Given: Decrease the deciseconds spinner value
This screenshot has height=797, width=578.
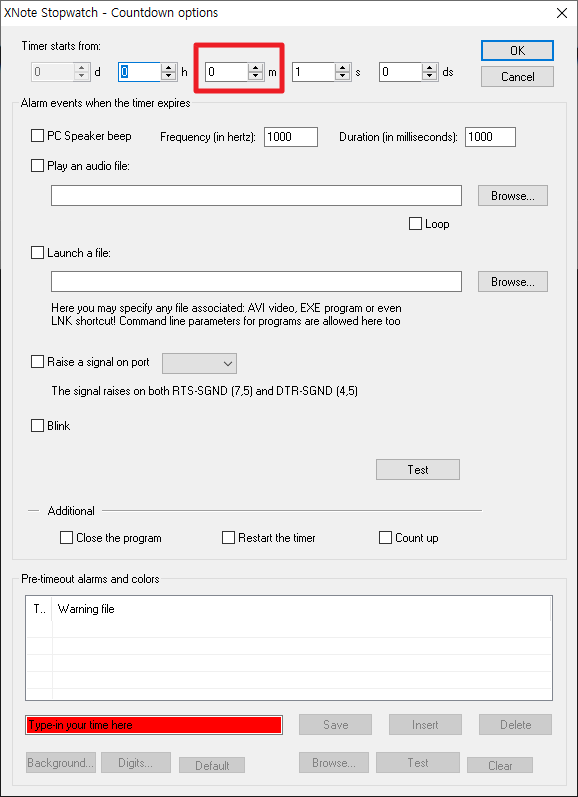Looking at the screenshot, I should point(430,76).
